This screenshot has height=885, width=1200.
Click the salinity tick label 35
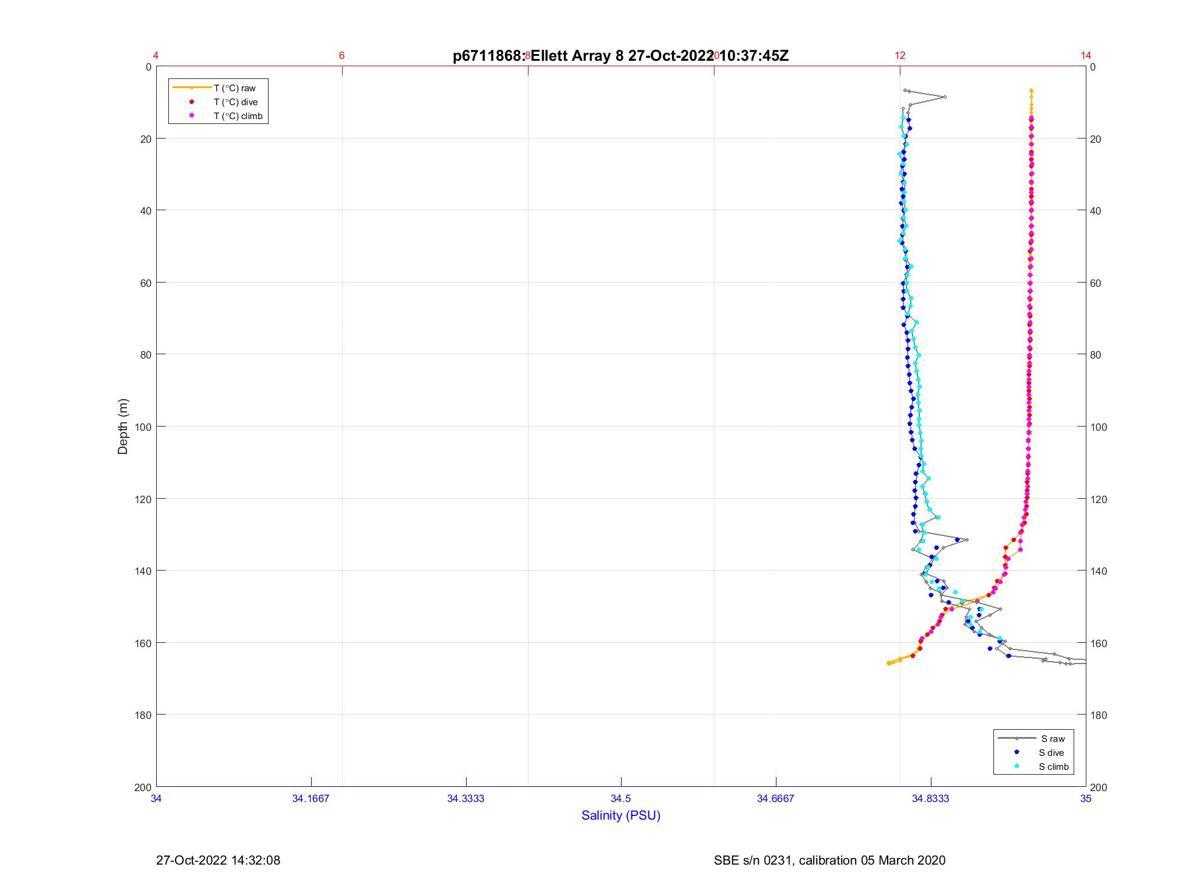coord(1086,798)
